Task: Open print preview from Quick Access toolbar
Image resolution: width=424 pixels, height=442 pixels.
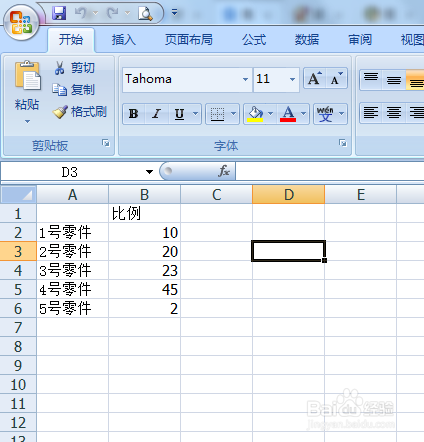Action: [x=145, y=13]
